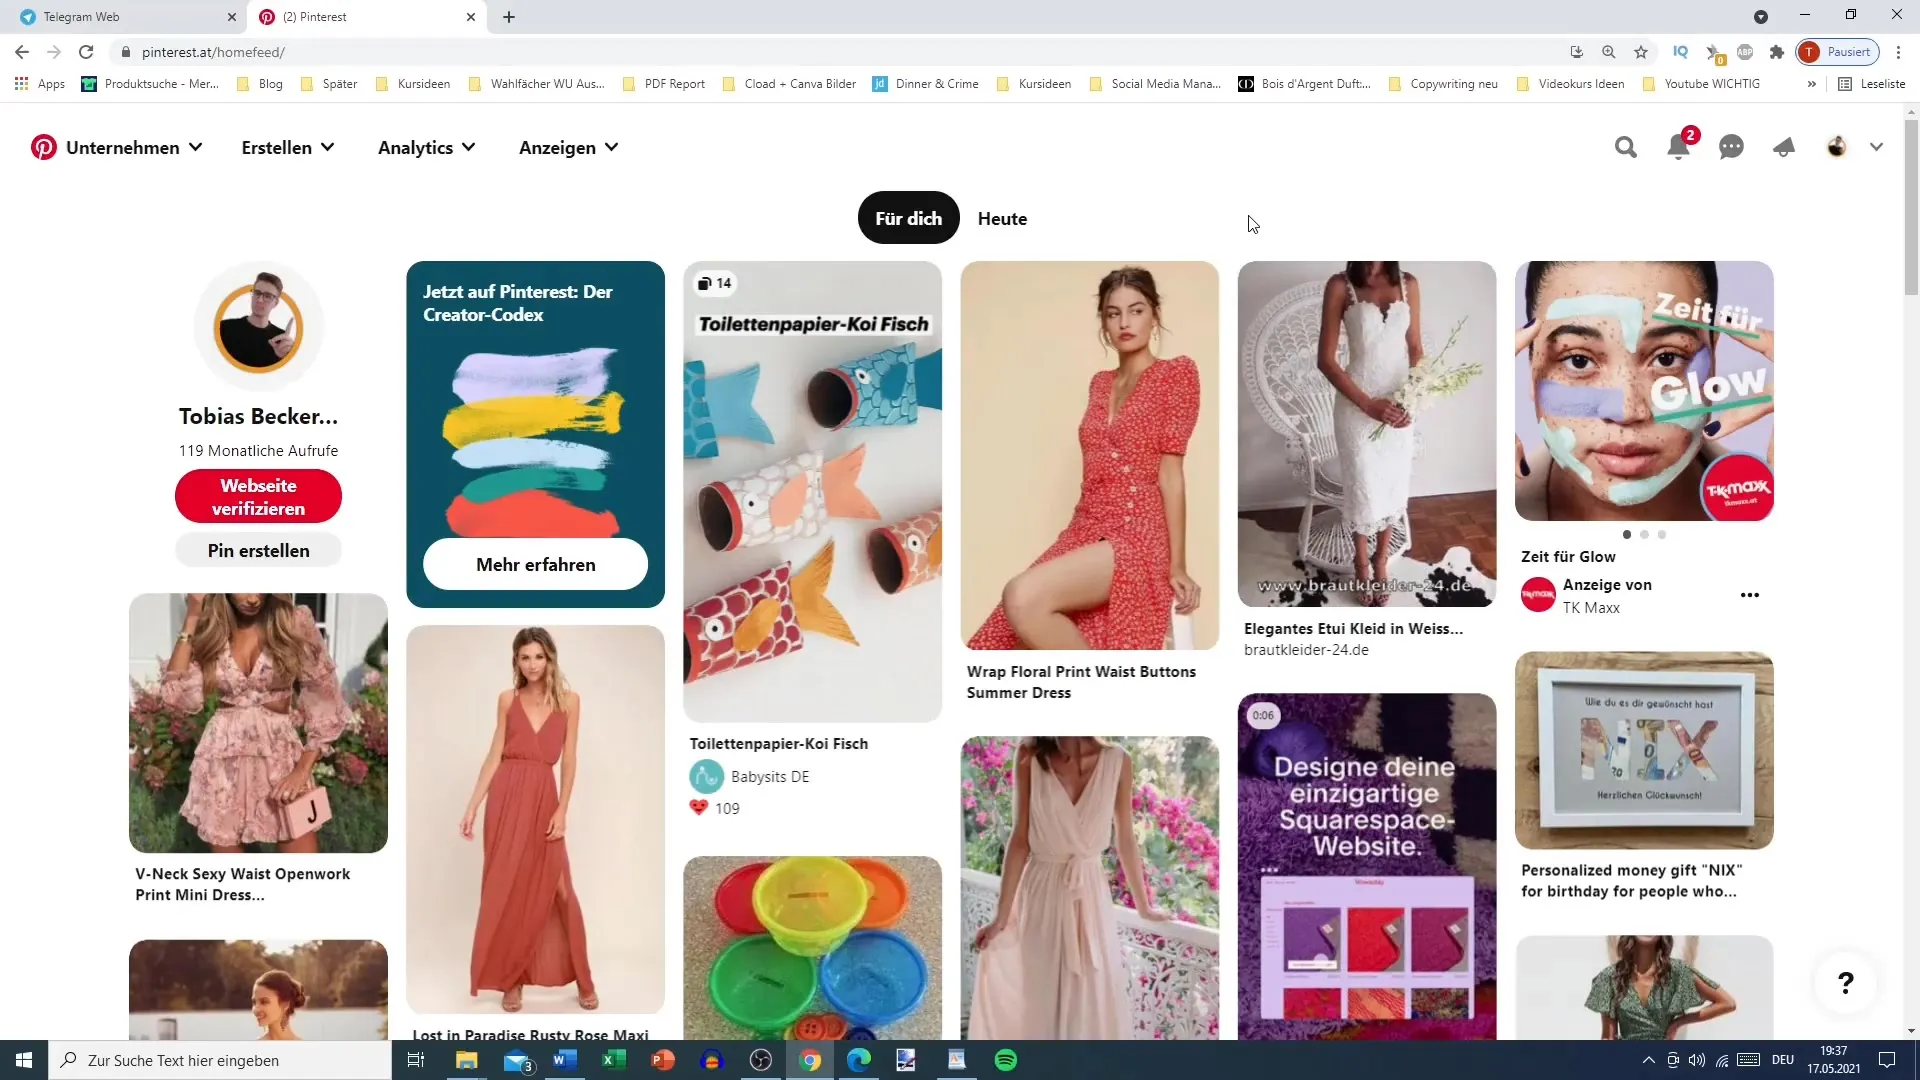1920x1080 pixels.
Task: Click the TK Maxx ad options menu dots
Action: point(1750,595)
